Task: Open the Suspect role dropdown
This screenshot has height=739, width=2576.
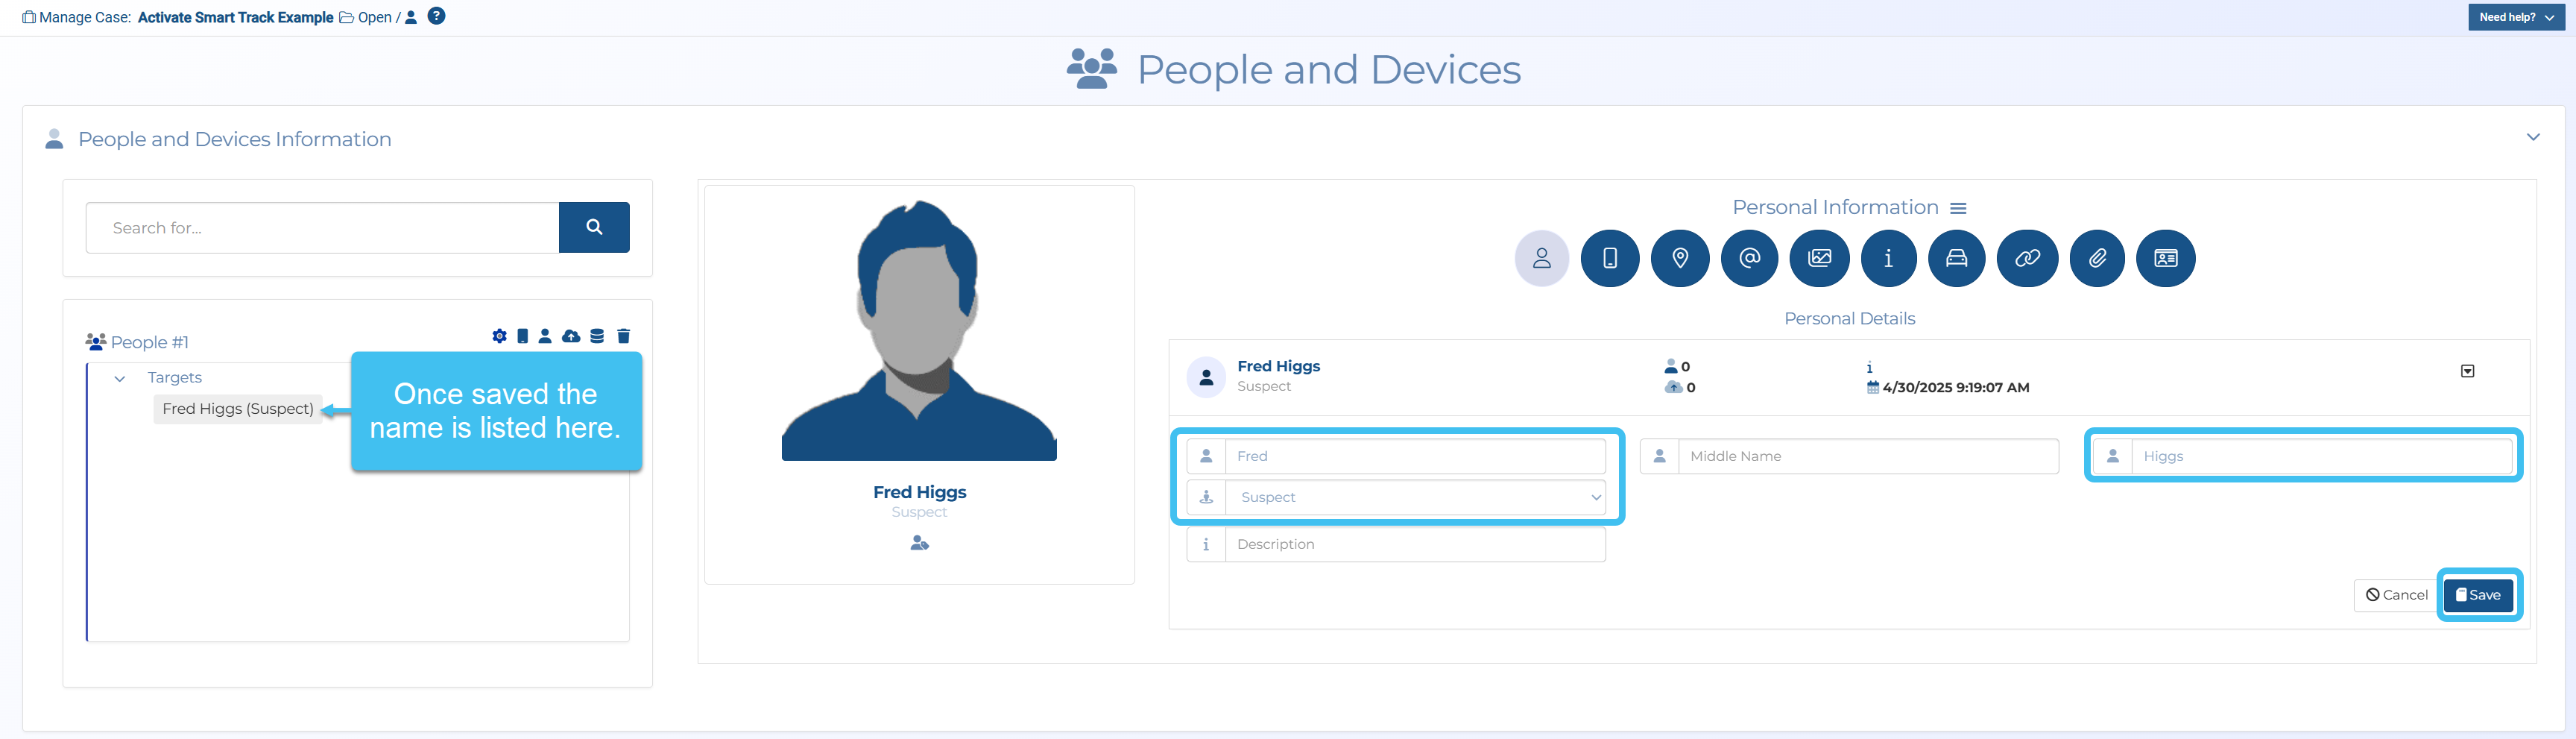Action: (x=1415, y=497)
